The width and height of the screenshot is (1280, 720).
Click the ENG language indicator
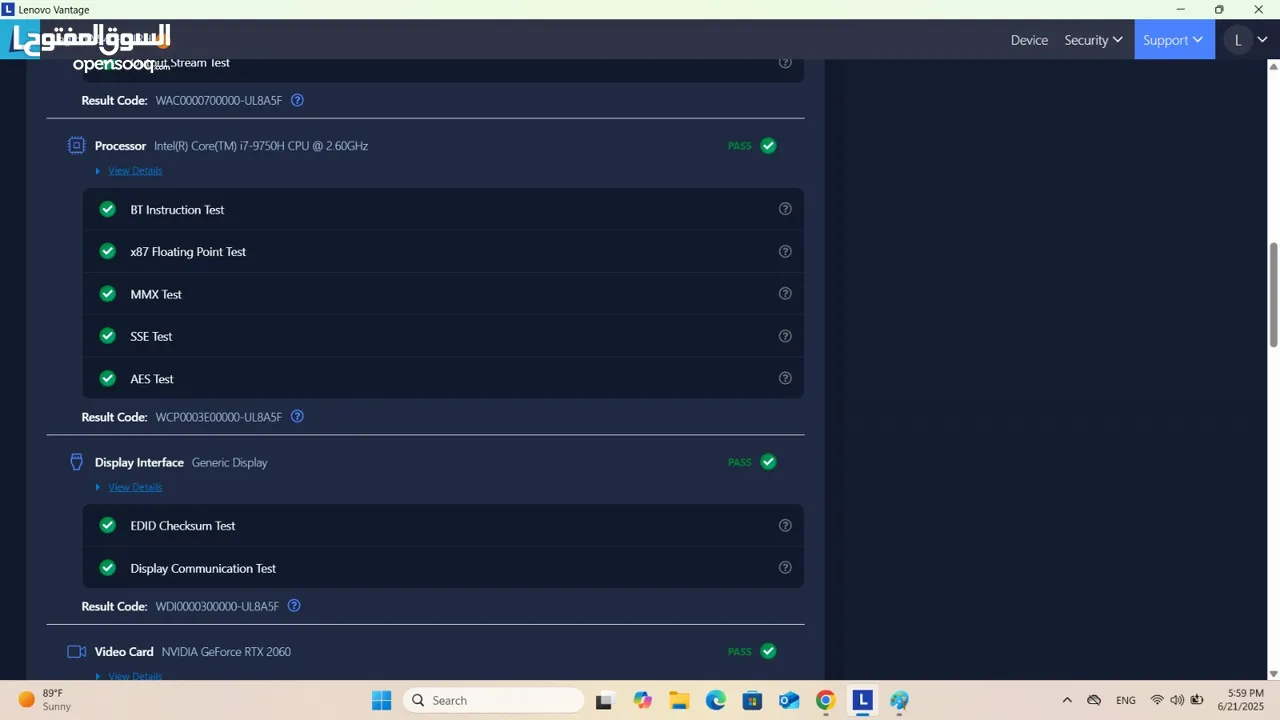tap(1126, 700)
